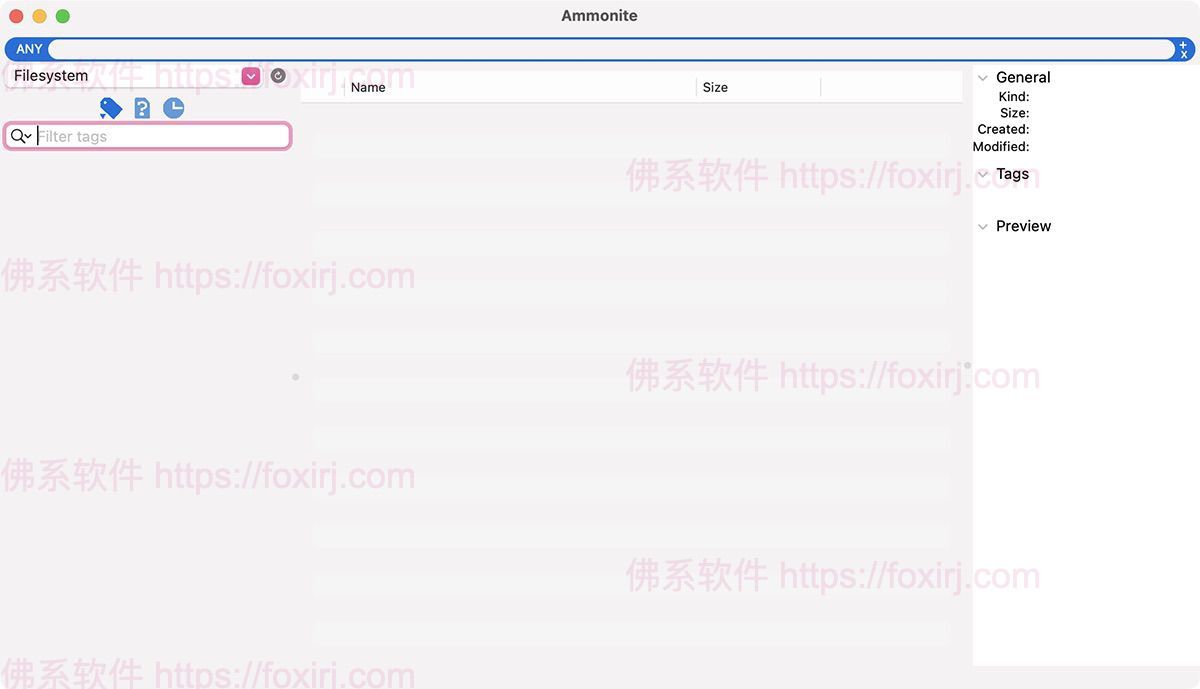The width and height of the screenshot is (1200, 689).
Task: Sort the file list by Name column
Action: 520,88
